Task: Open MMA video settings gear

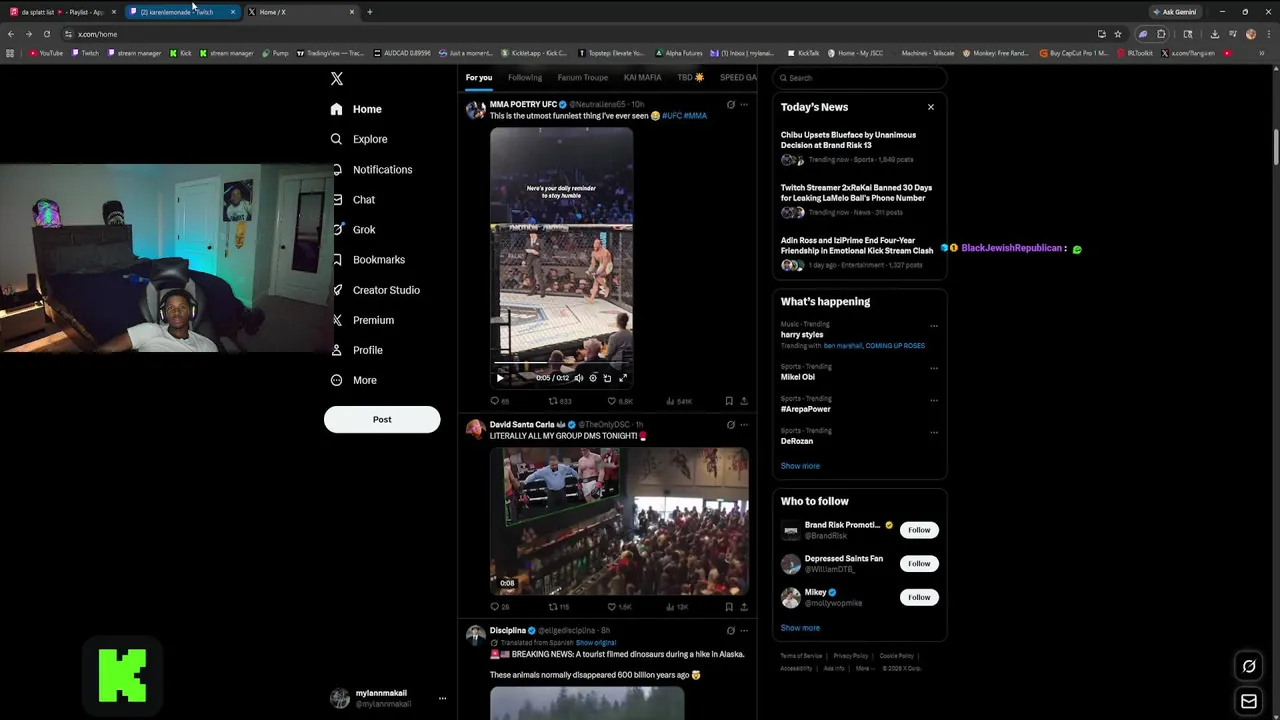Action: pos(592,378)
